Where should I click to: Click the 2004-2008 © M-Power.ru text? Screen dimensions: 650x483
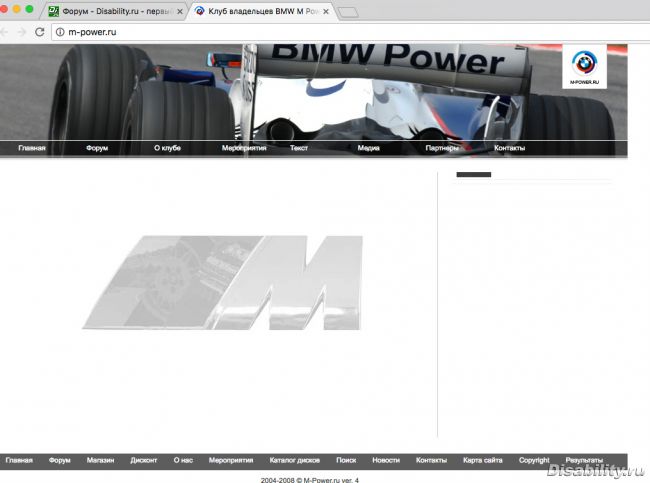pos(310,480)
